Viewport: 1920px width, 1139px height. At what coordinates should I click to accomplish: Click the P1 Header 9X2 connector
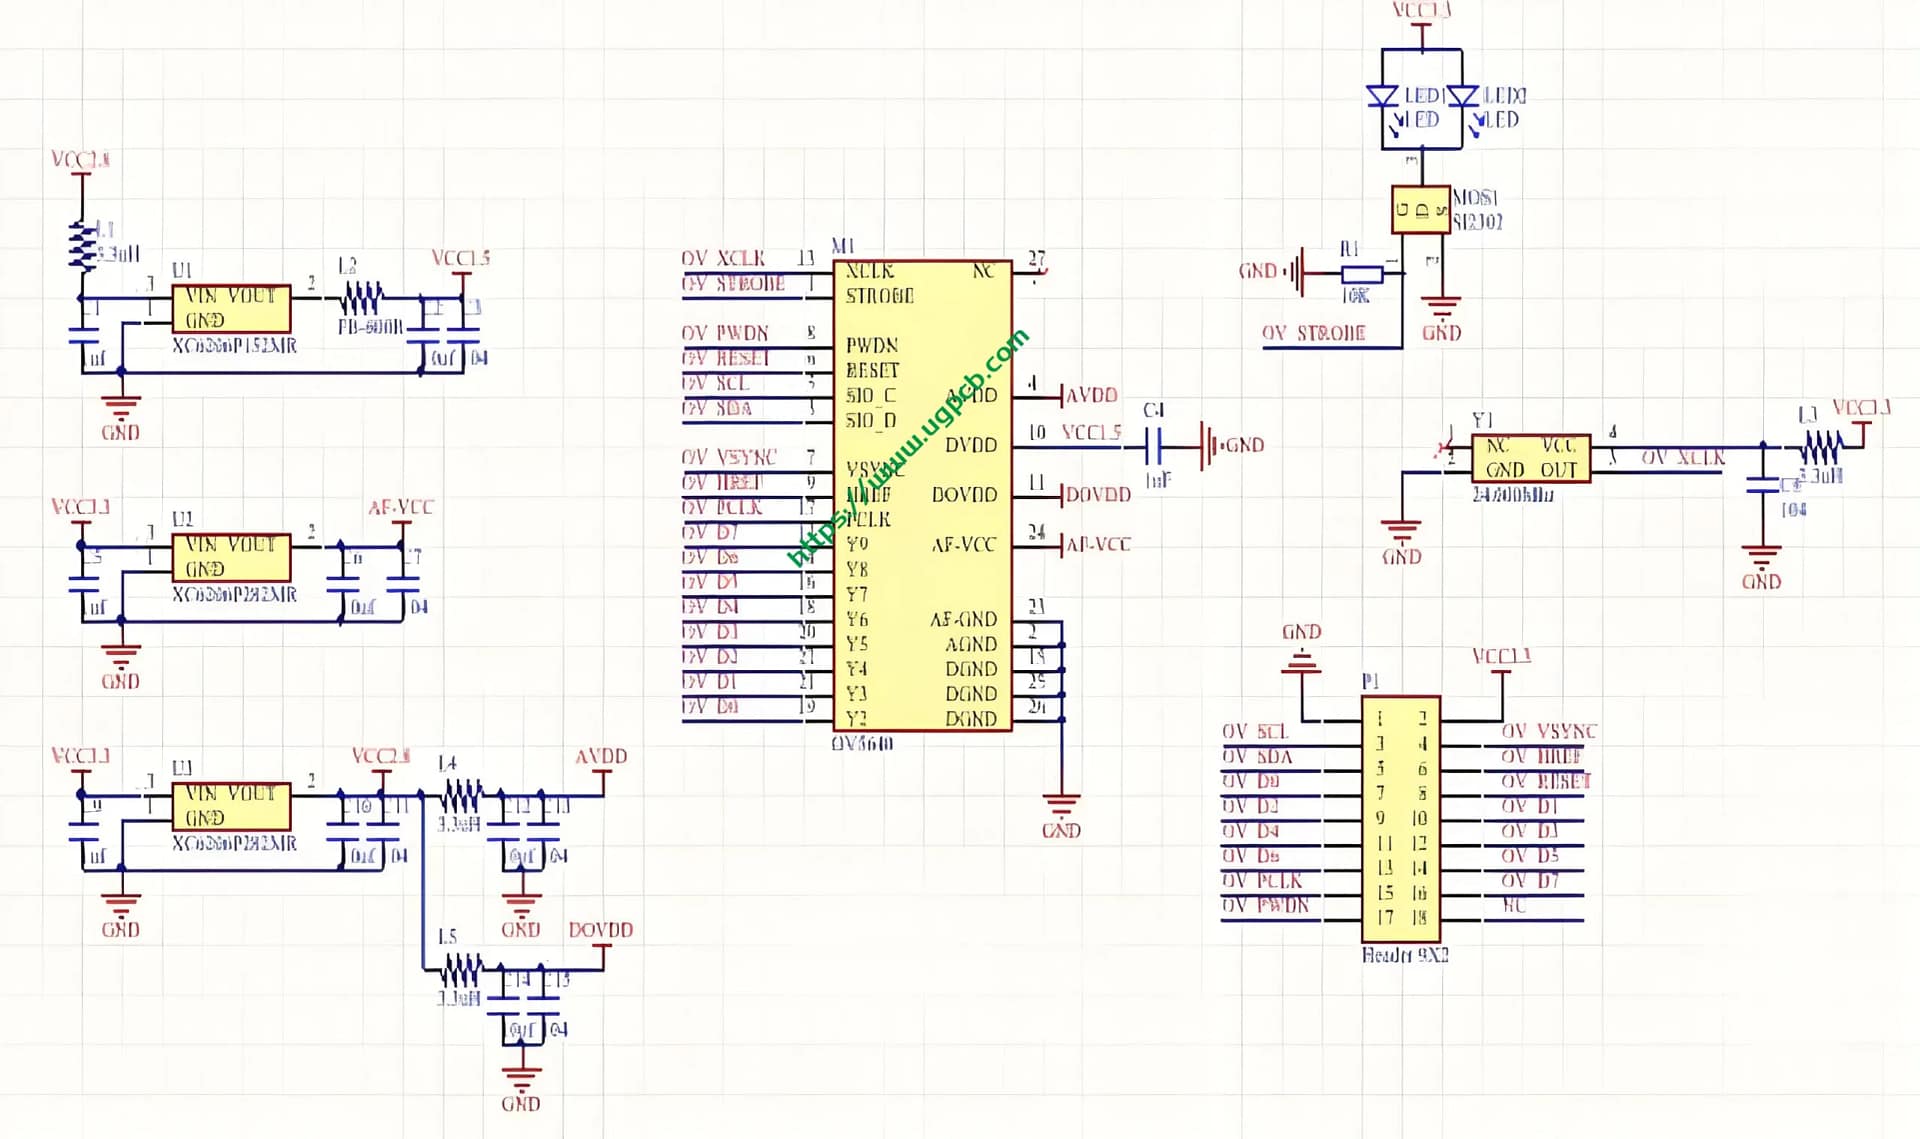pyautogui.click(x=1400, y=818)
